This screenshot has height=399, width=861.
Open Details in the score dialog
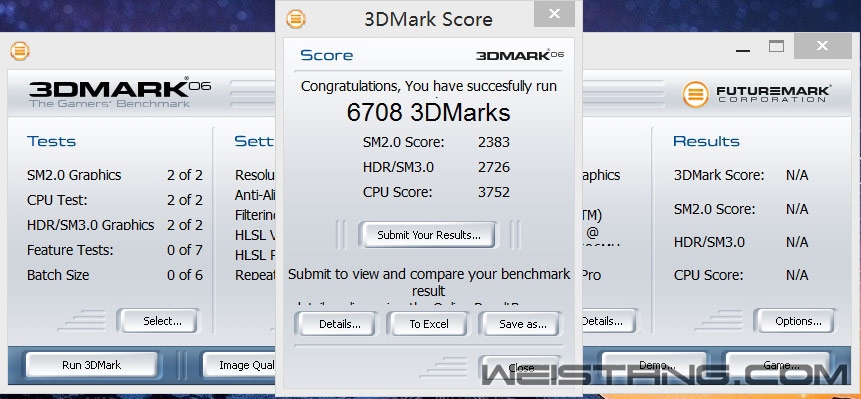tap(336, 324)
